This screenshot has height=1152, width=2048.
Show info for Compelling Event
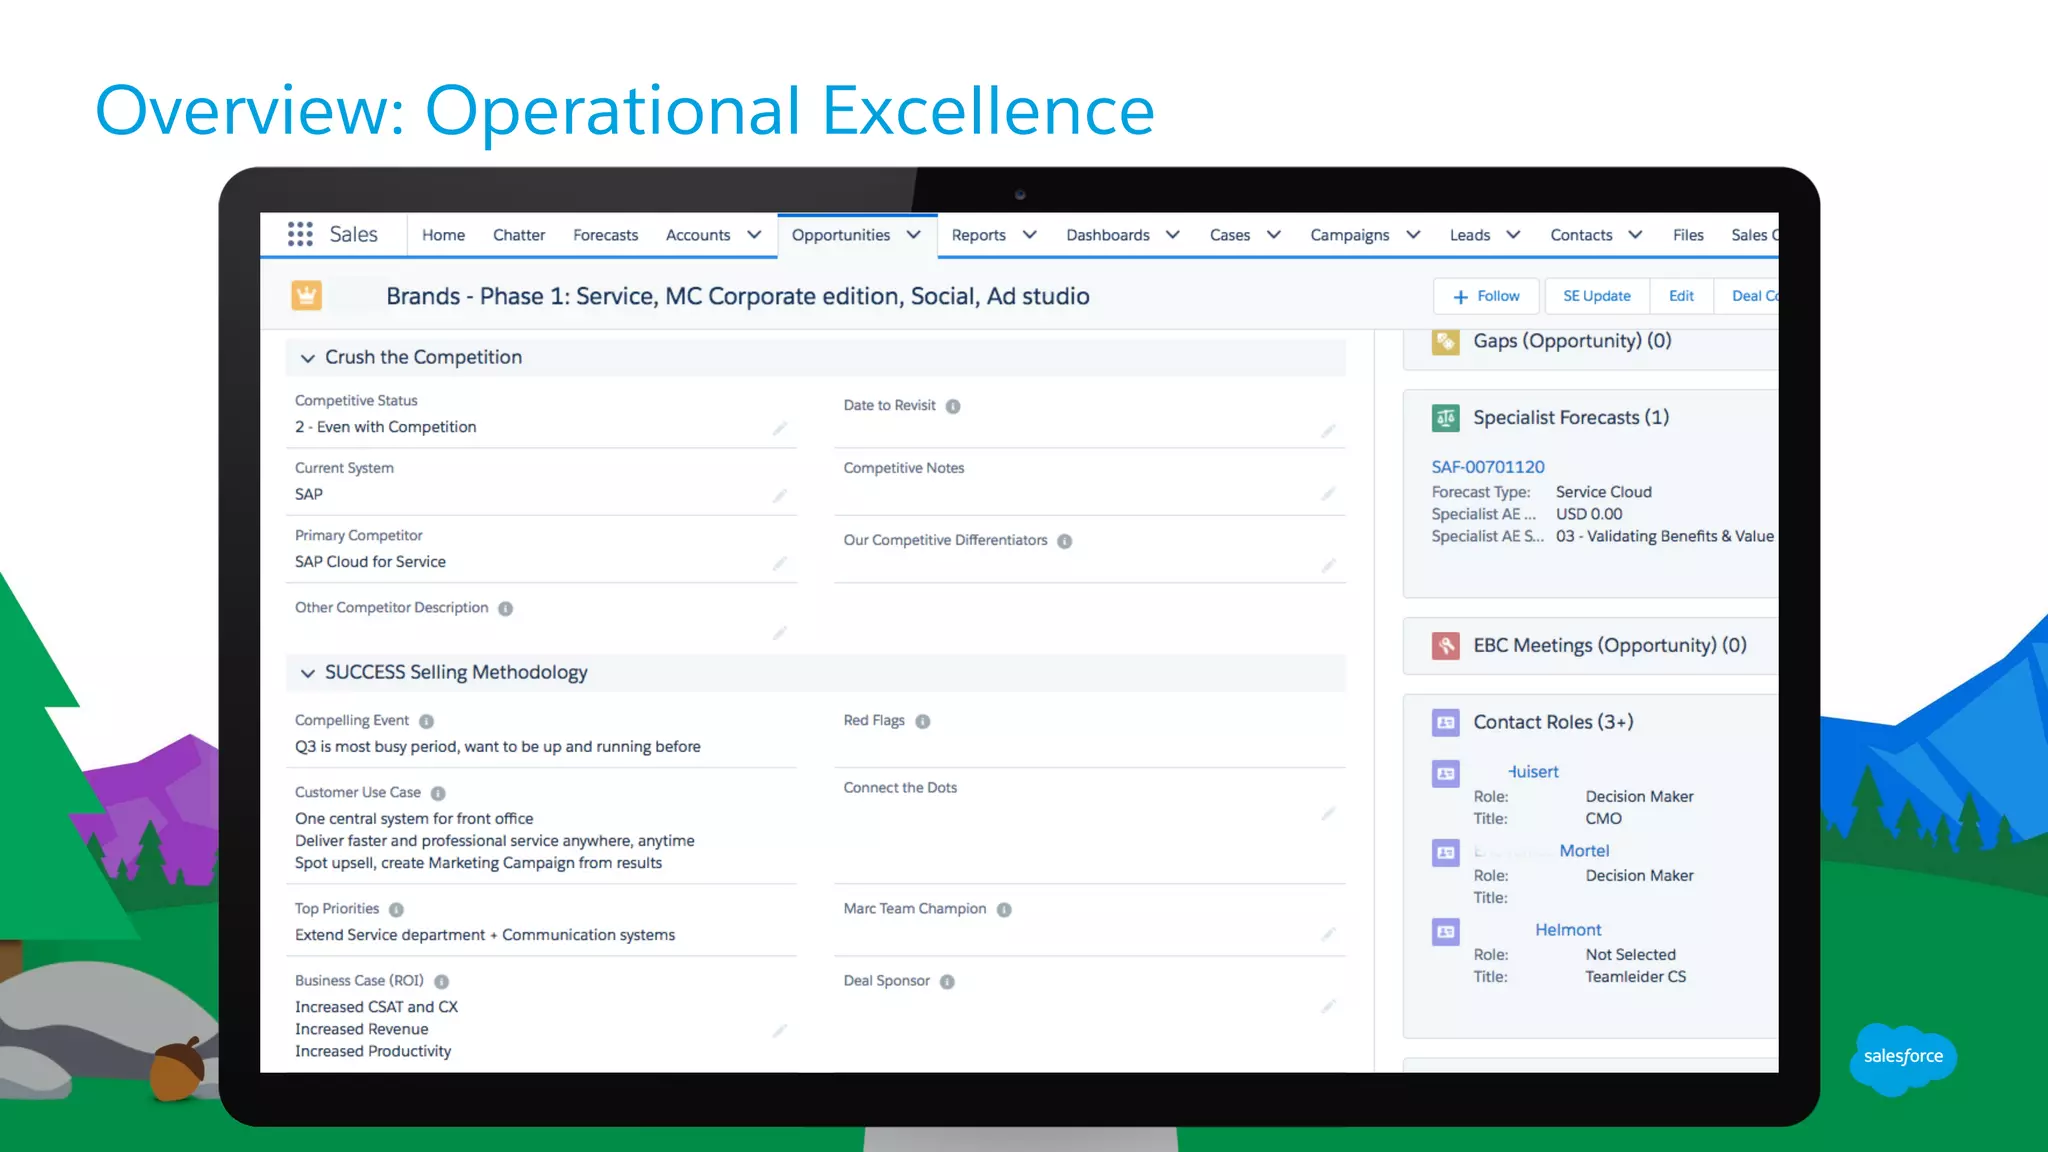coord(427,721)
